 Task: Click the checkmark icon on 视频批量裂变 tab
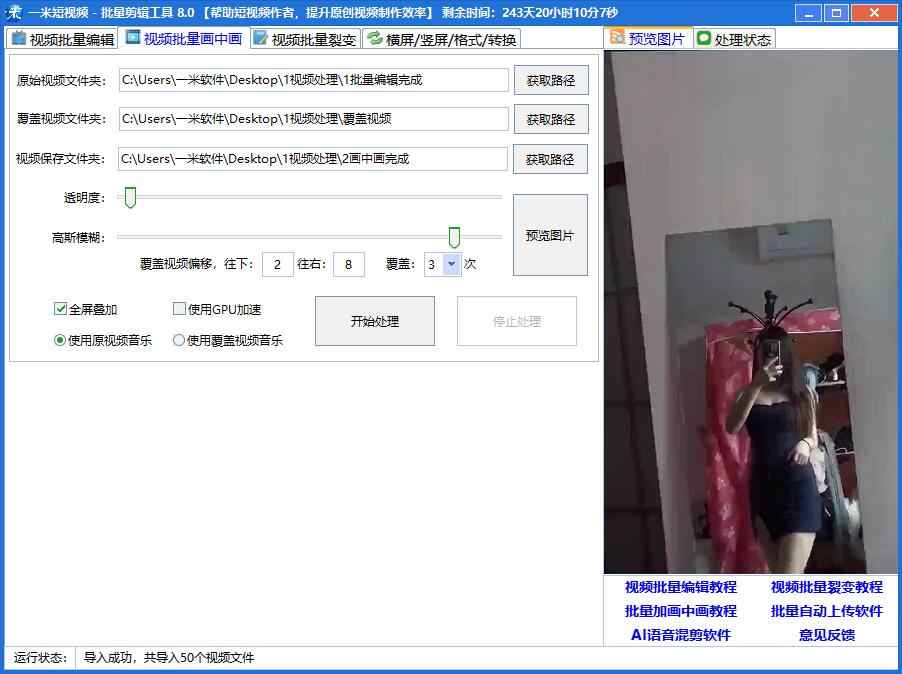tap(259, 39)
